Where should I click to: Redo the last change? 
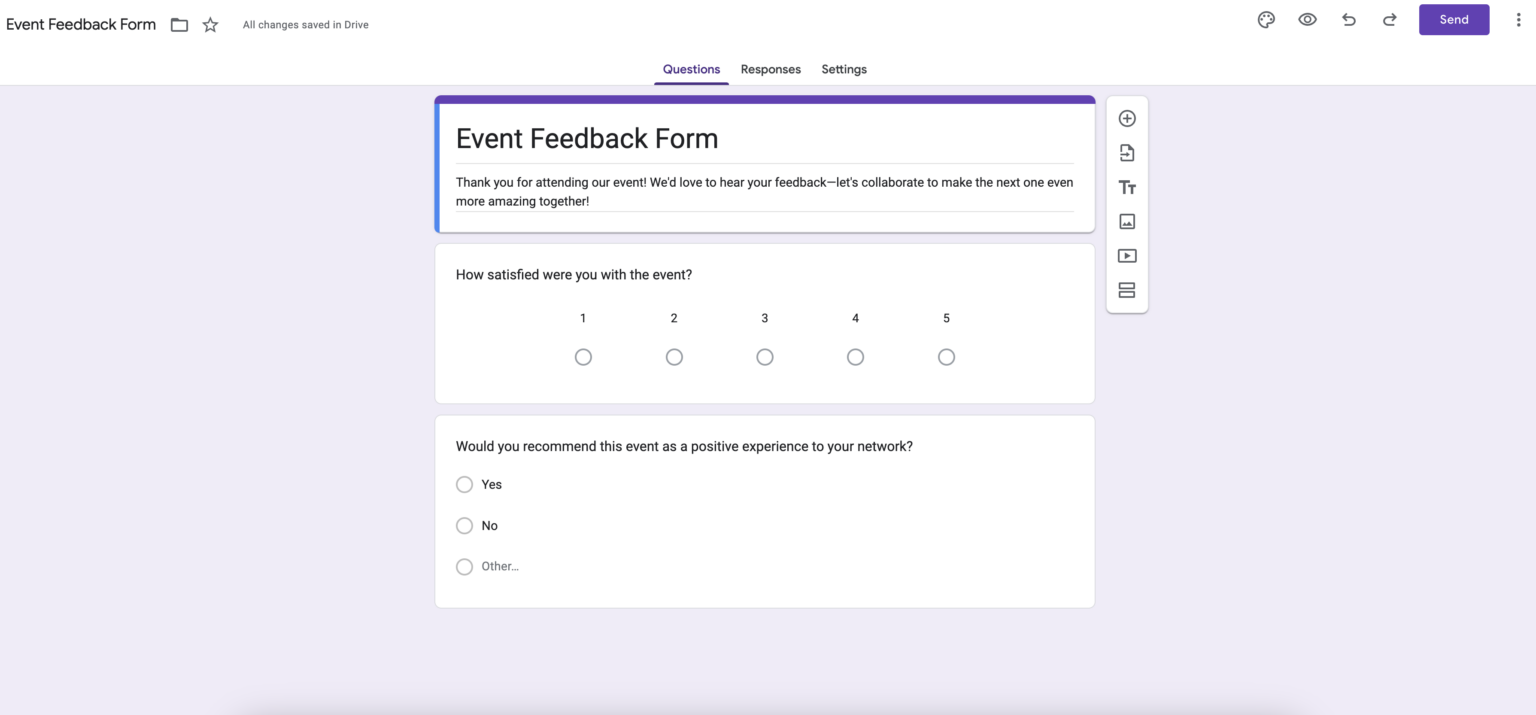coord(1389,19)
